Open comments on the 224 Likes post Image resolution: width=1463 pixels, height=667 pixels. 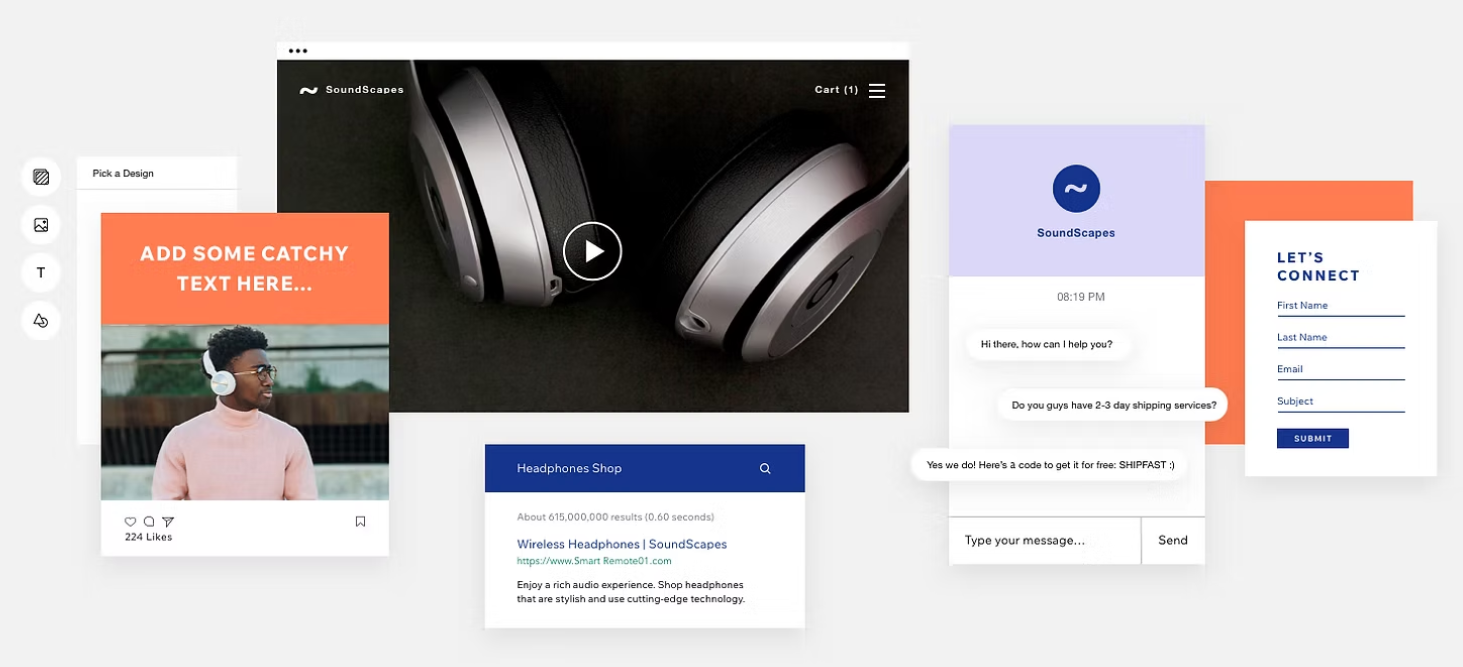[x=149, y=521]
